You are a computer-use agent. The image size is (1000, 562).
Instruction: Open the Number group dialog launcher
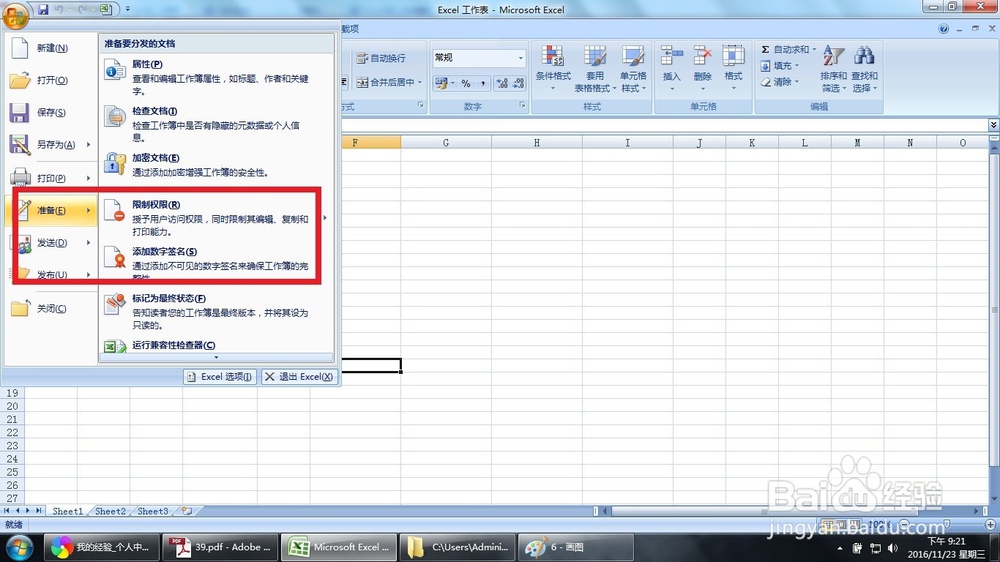[522, 105]
